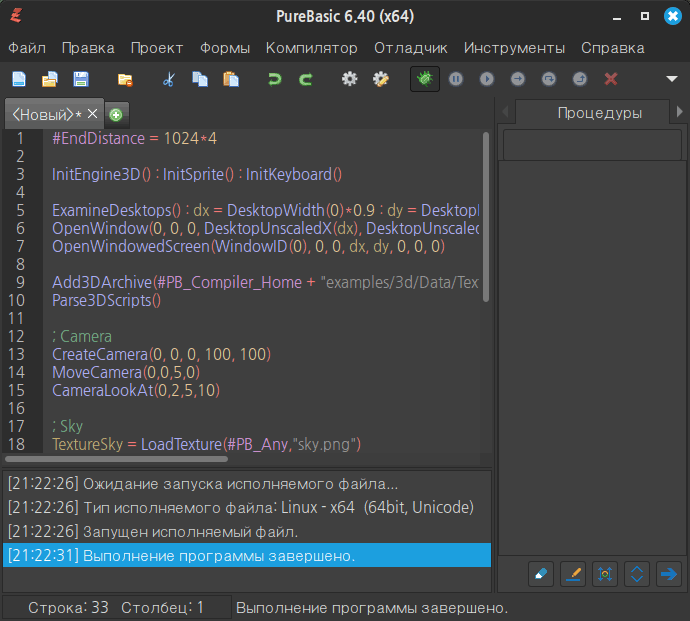Toggle the up-down chevrons button in Procedures panel

(637, 574)
